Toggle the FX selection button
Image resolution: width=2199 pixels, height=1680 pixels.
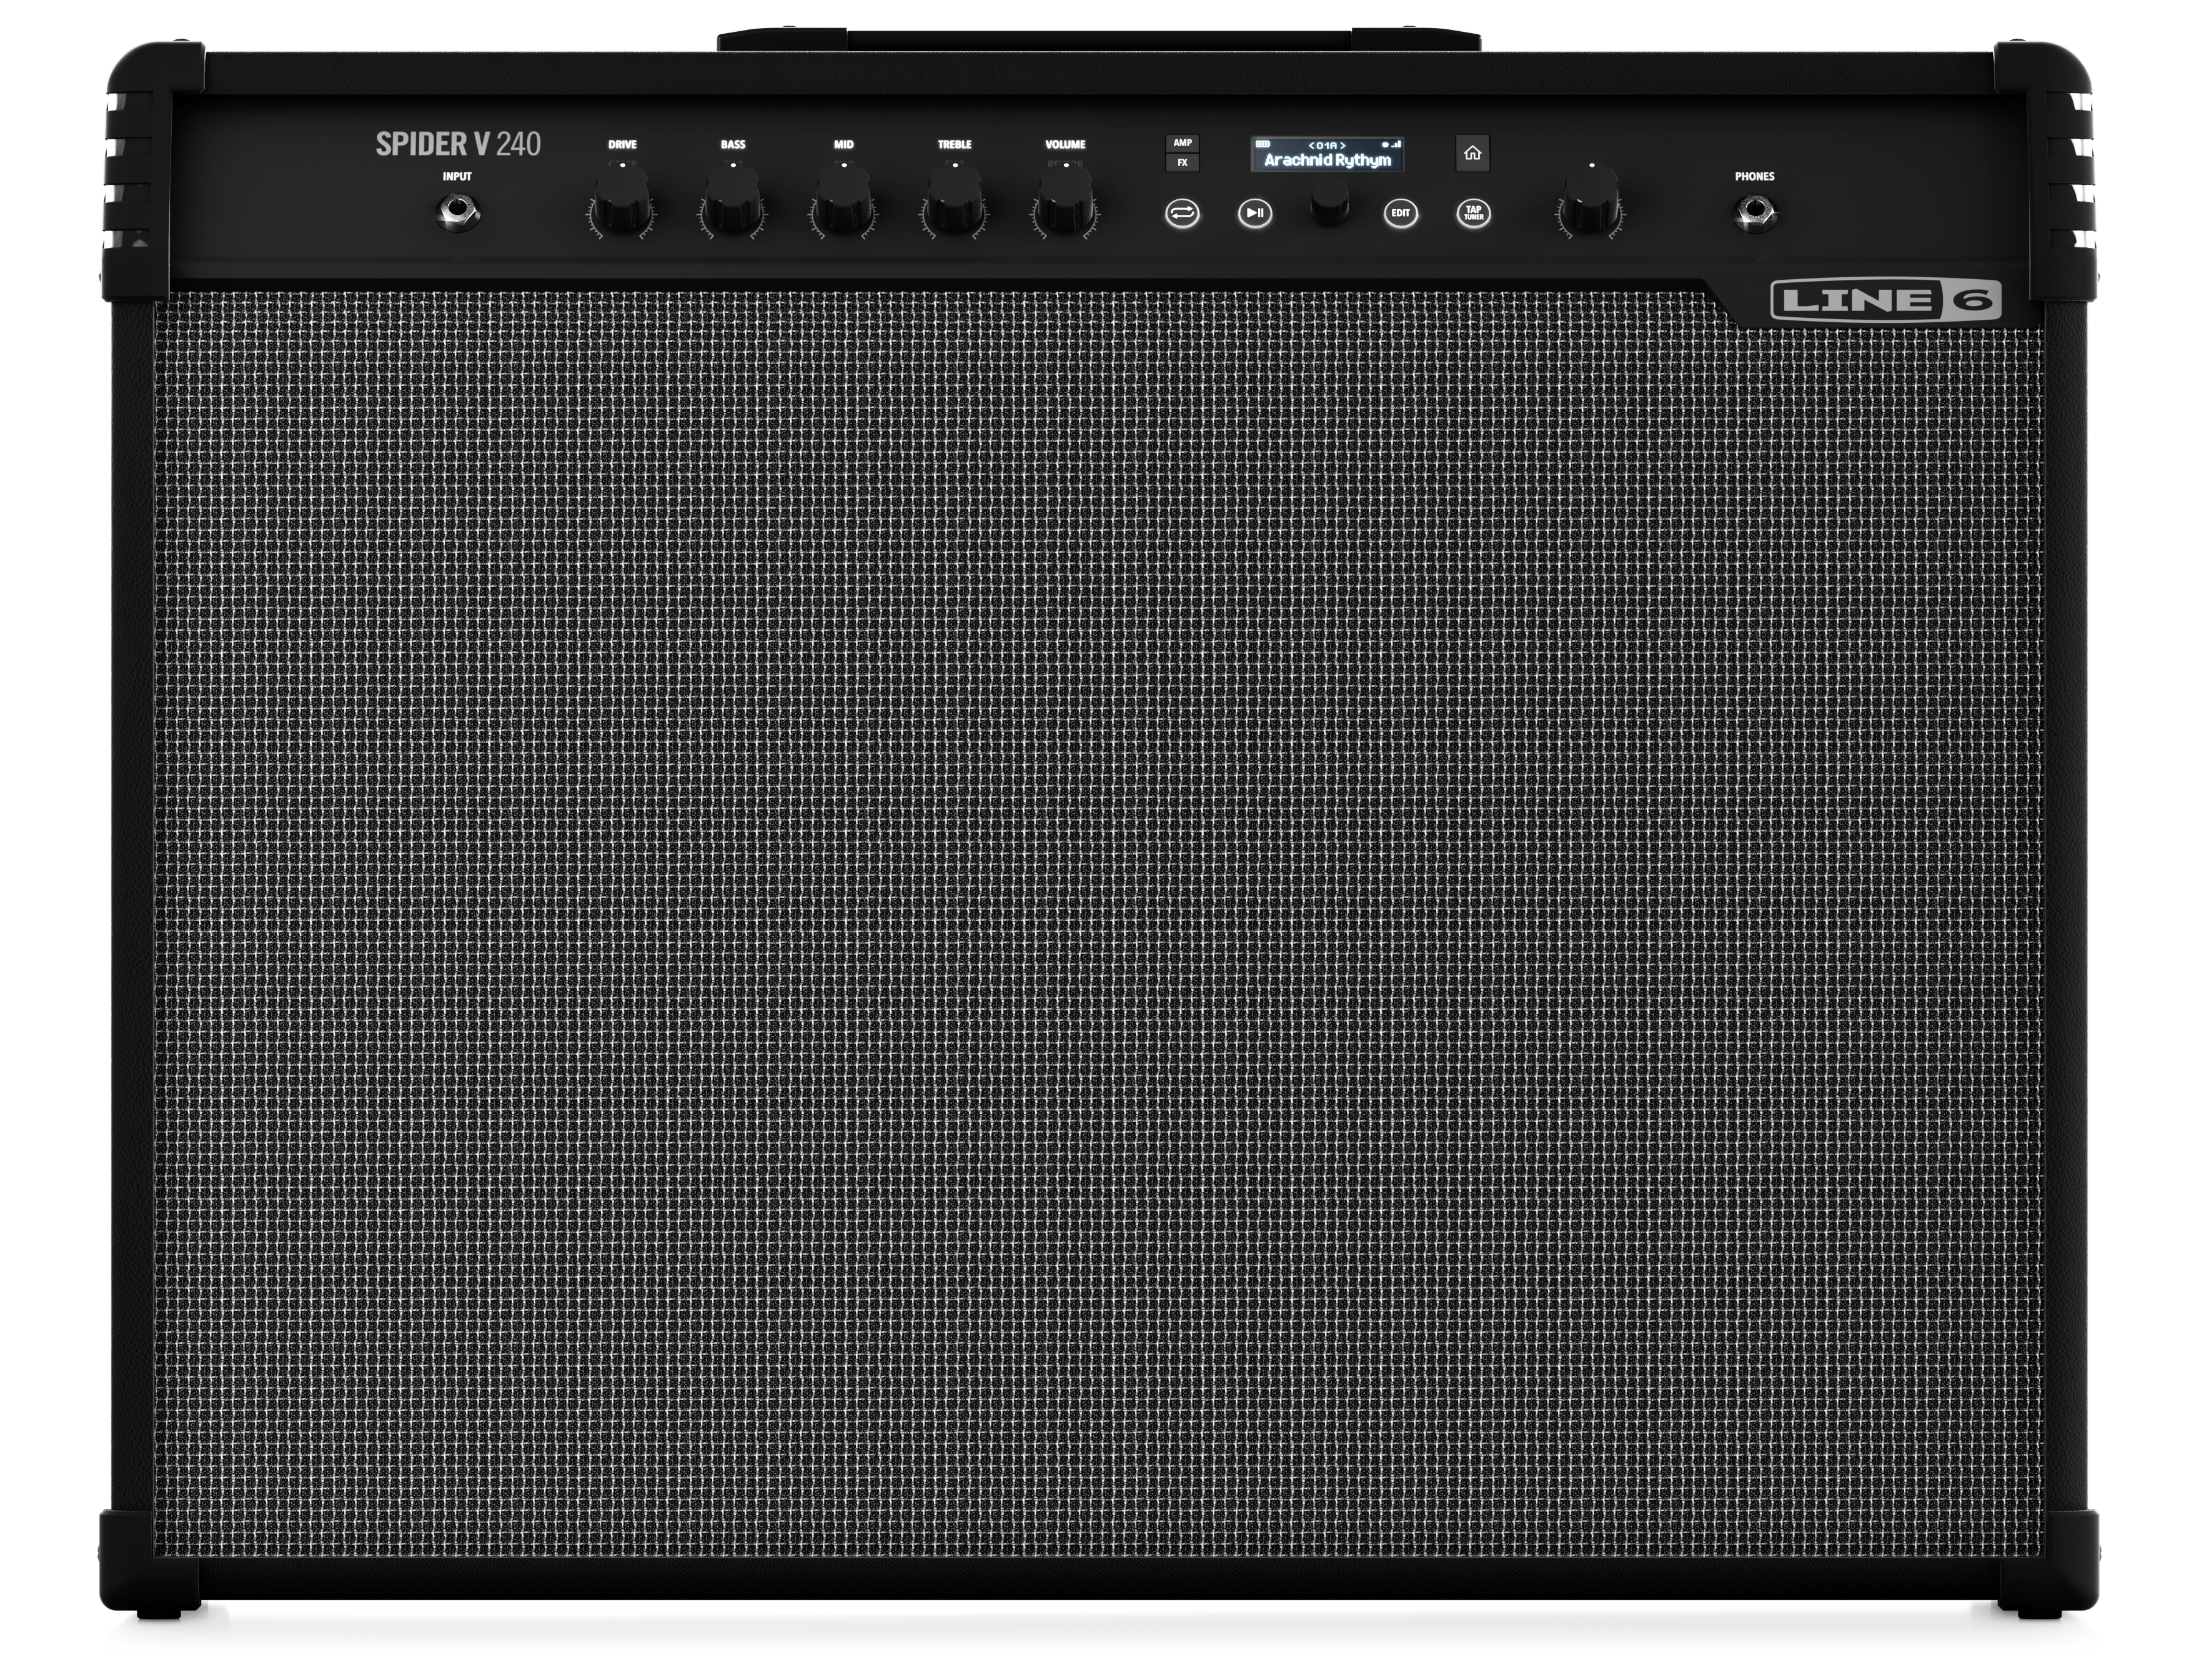(x=1183, y=163)
